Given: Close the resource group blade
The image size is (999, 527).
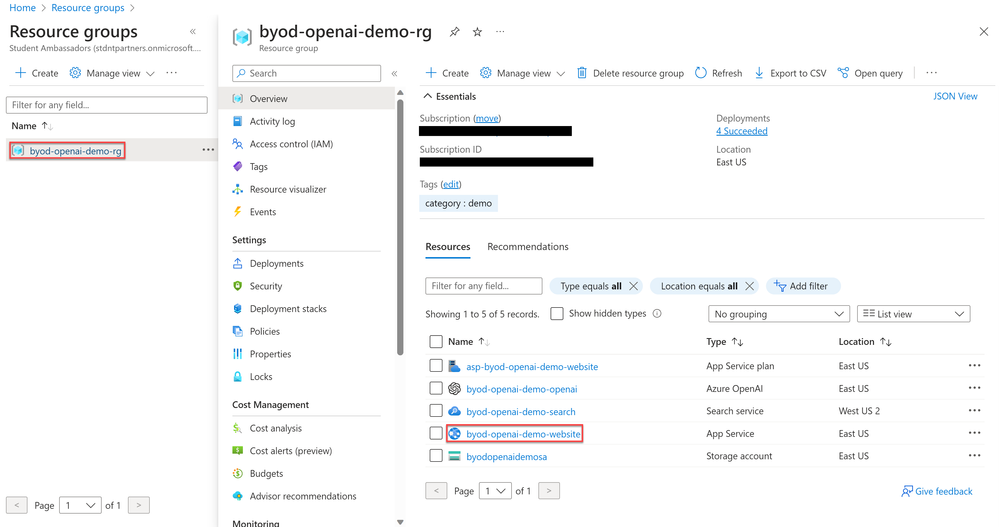Looking at the screenshot, I should [x=984, y=31].
